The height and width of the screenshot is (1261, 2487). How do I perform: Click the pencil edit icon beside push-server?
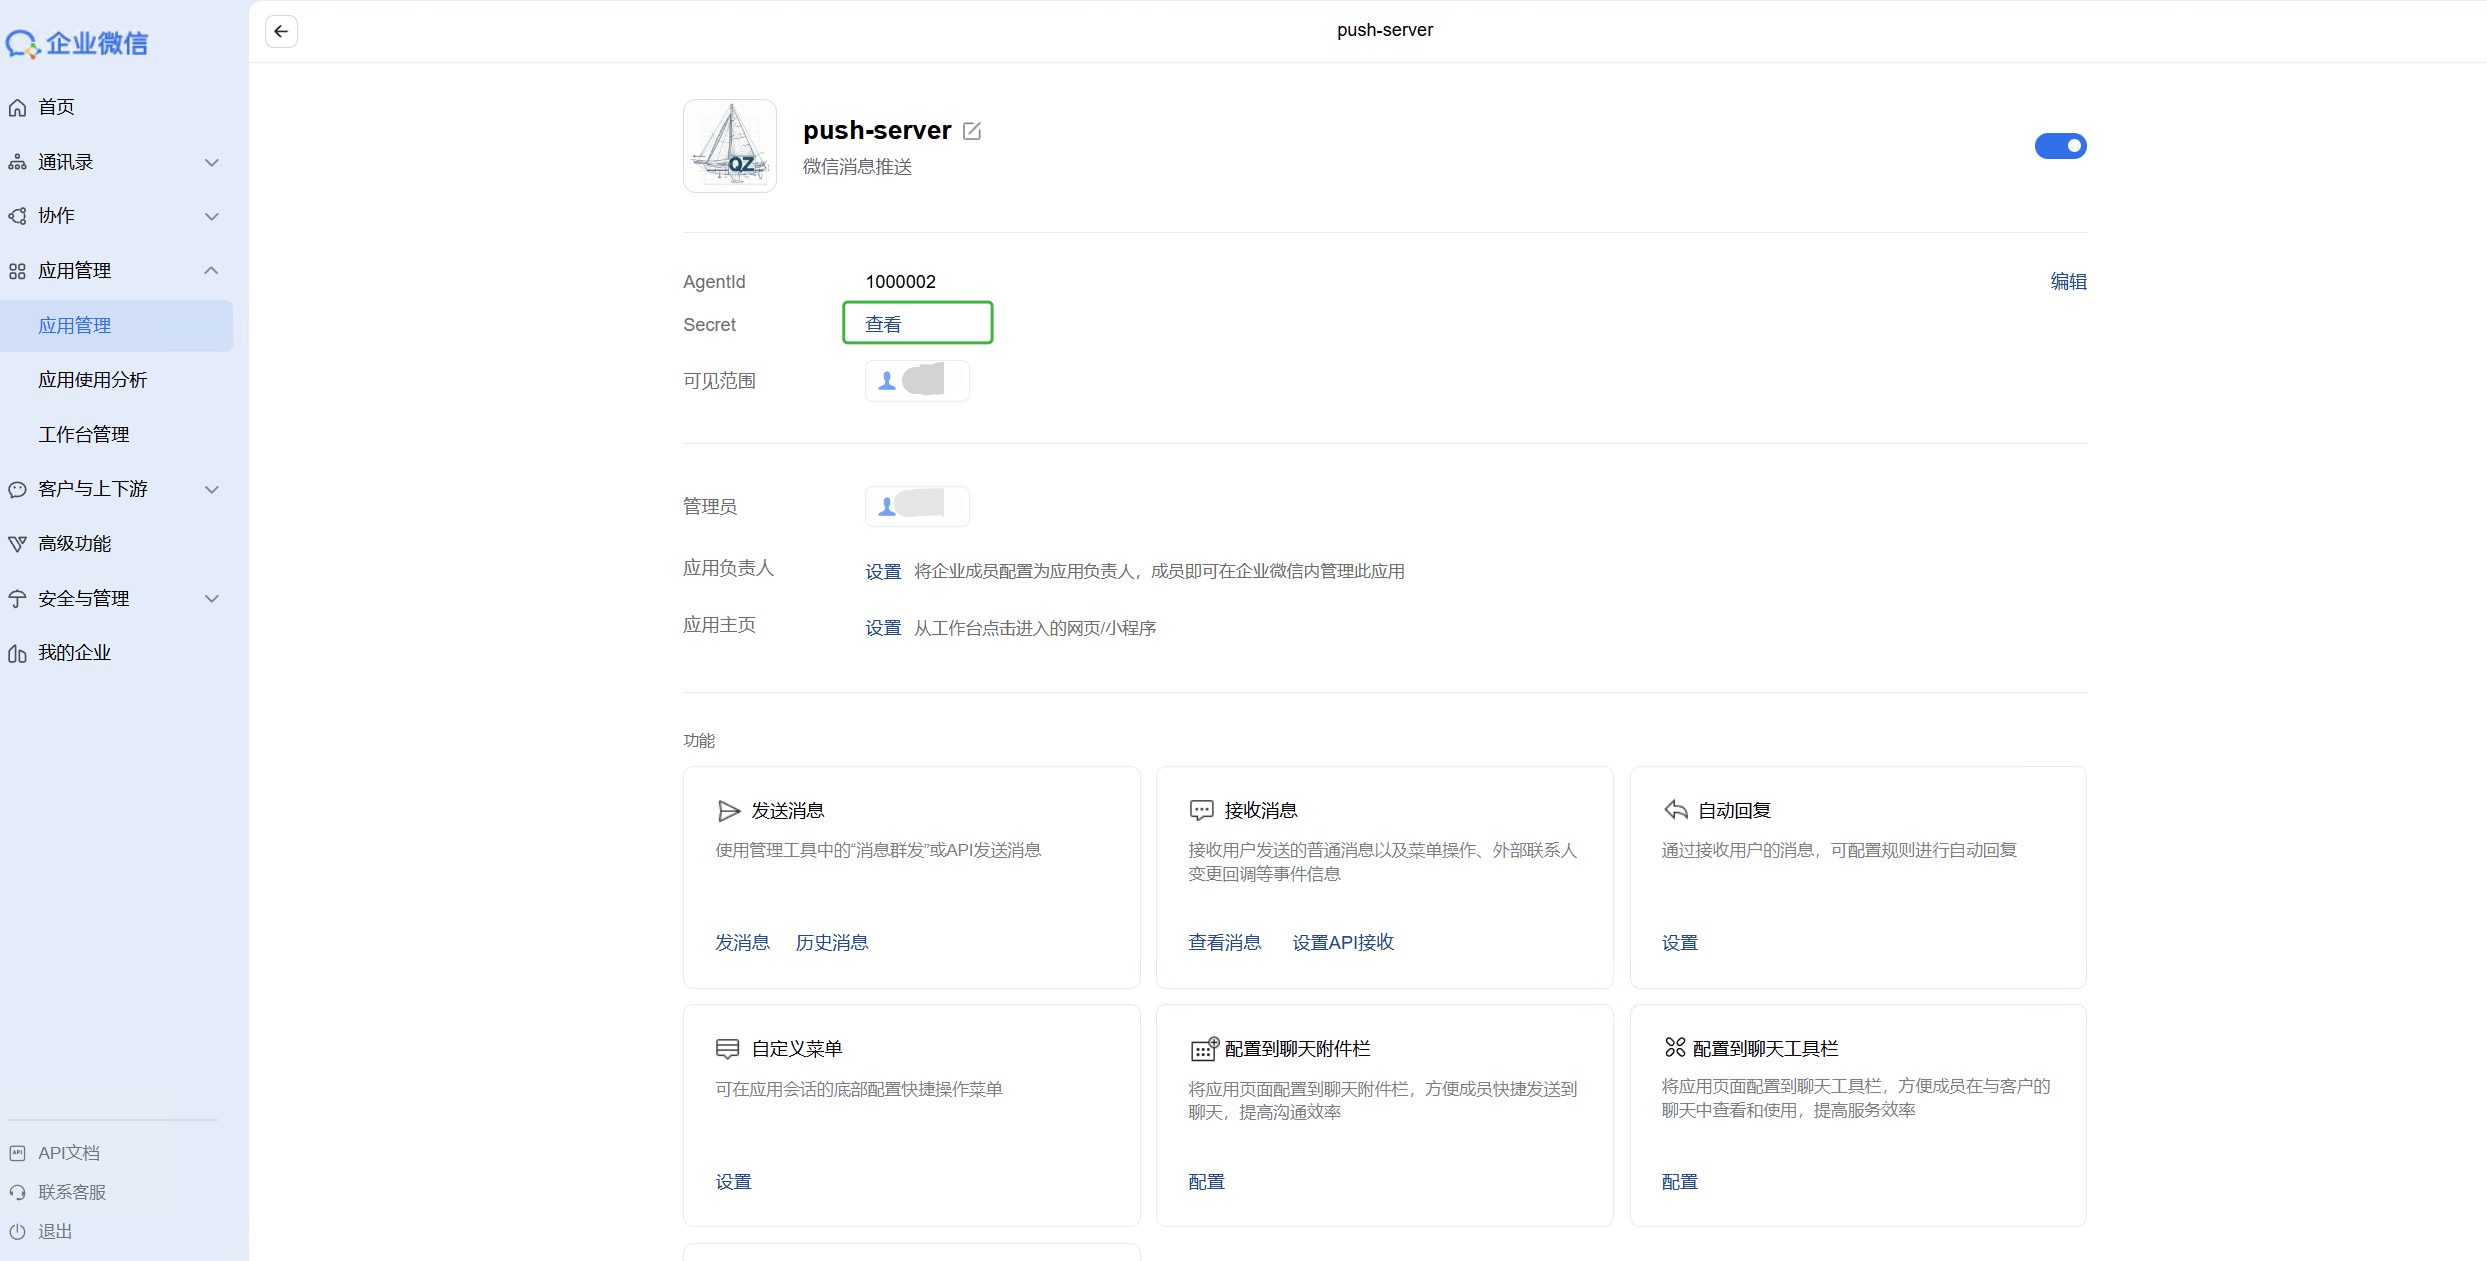[972, 131]
